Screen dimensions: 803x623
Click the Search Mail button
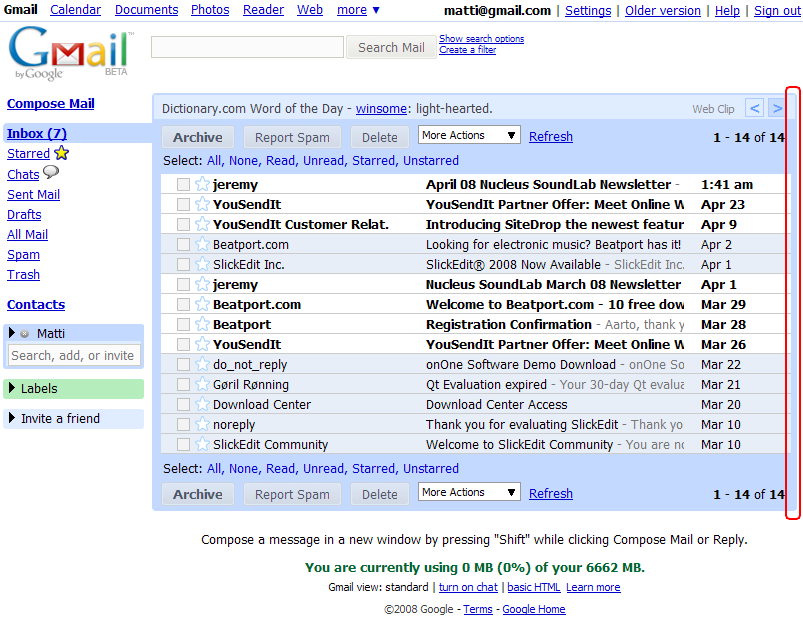(x=391, y=48)
